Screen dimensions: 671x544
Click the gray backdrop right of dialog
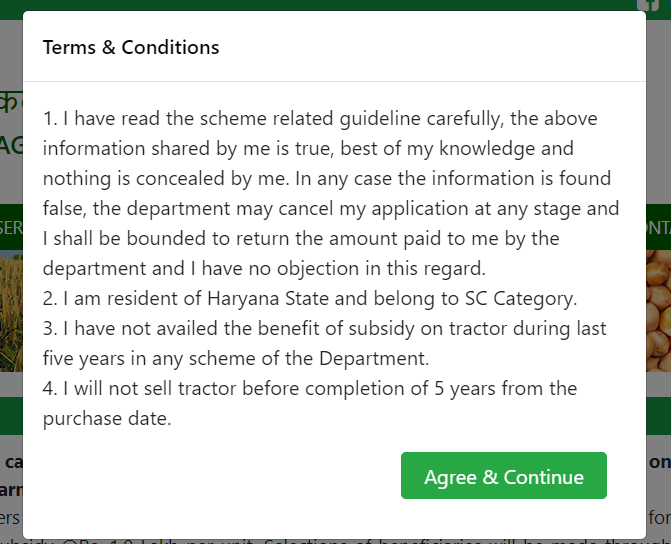click(x=659, y=128)
